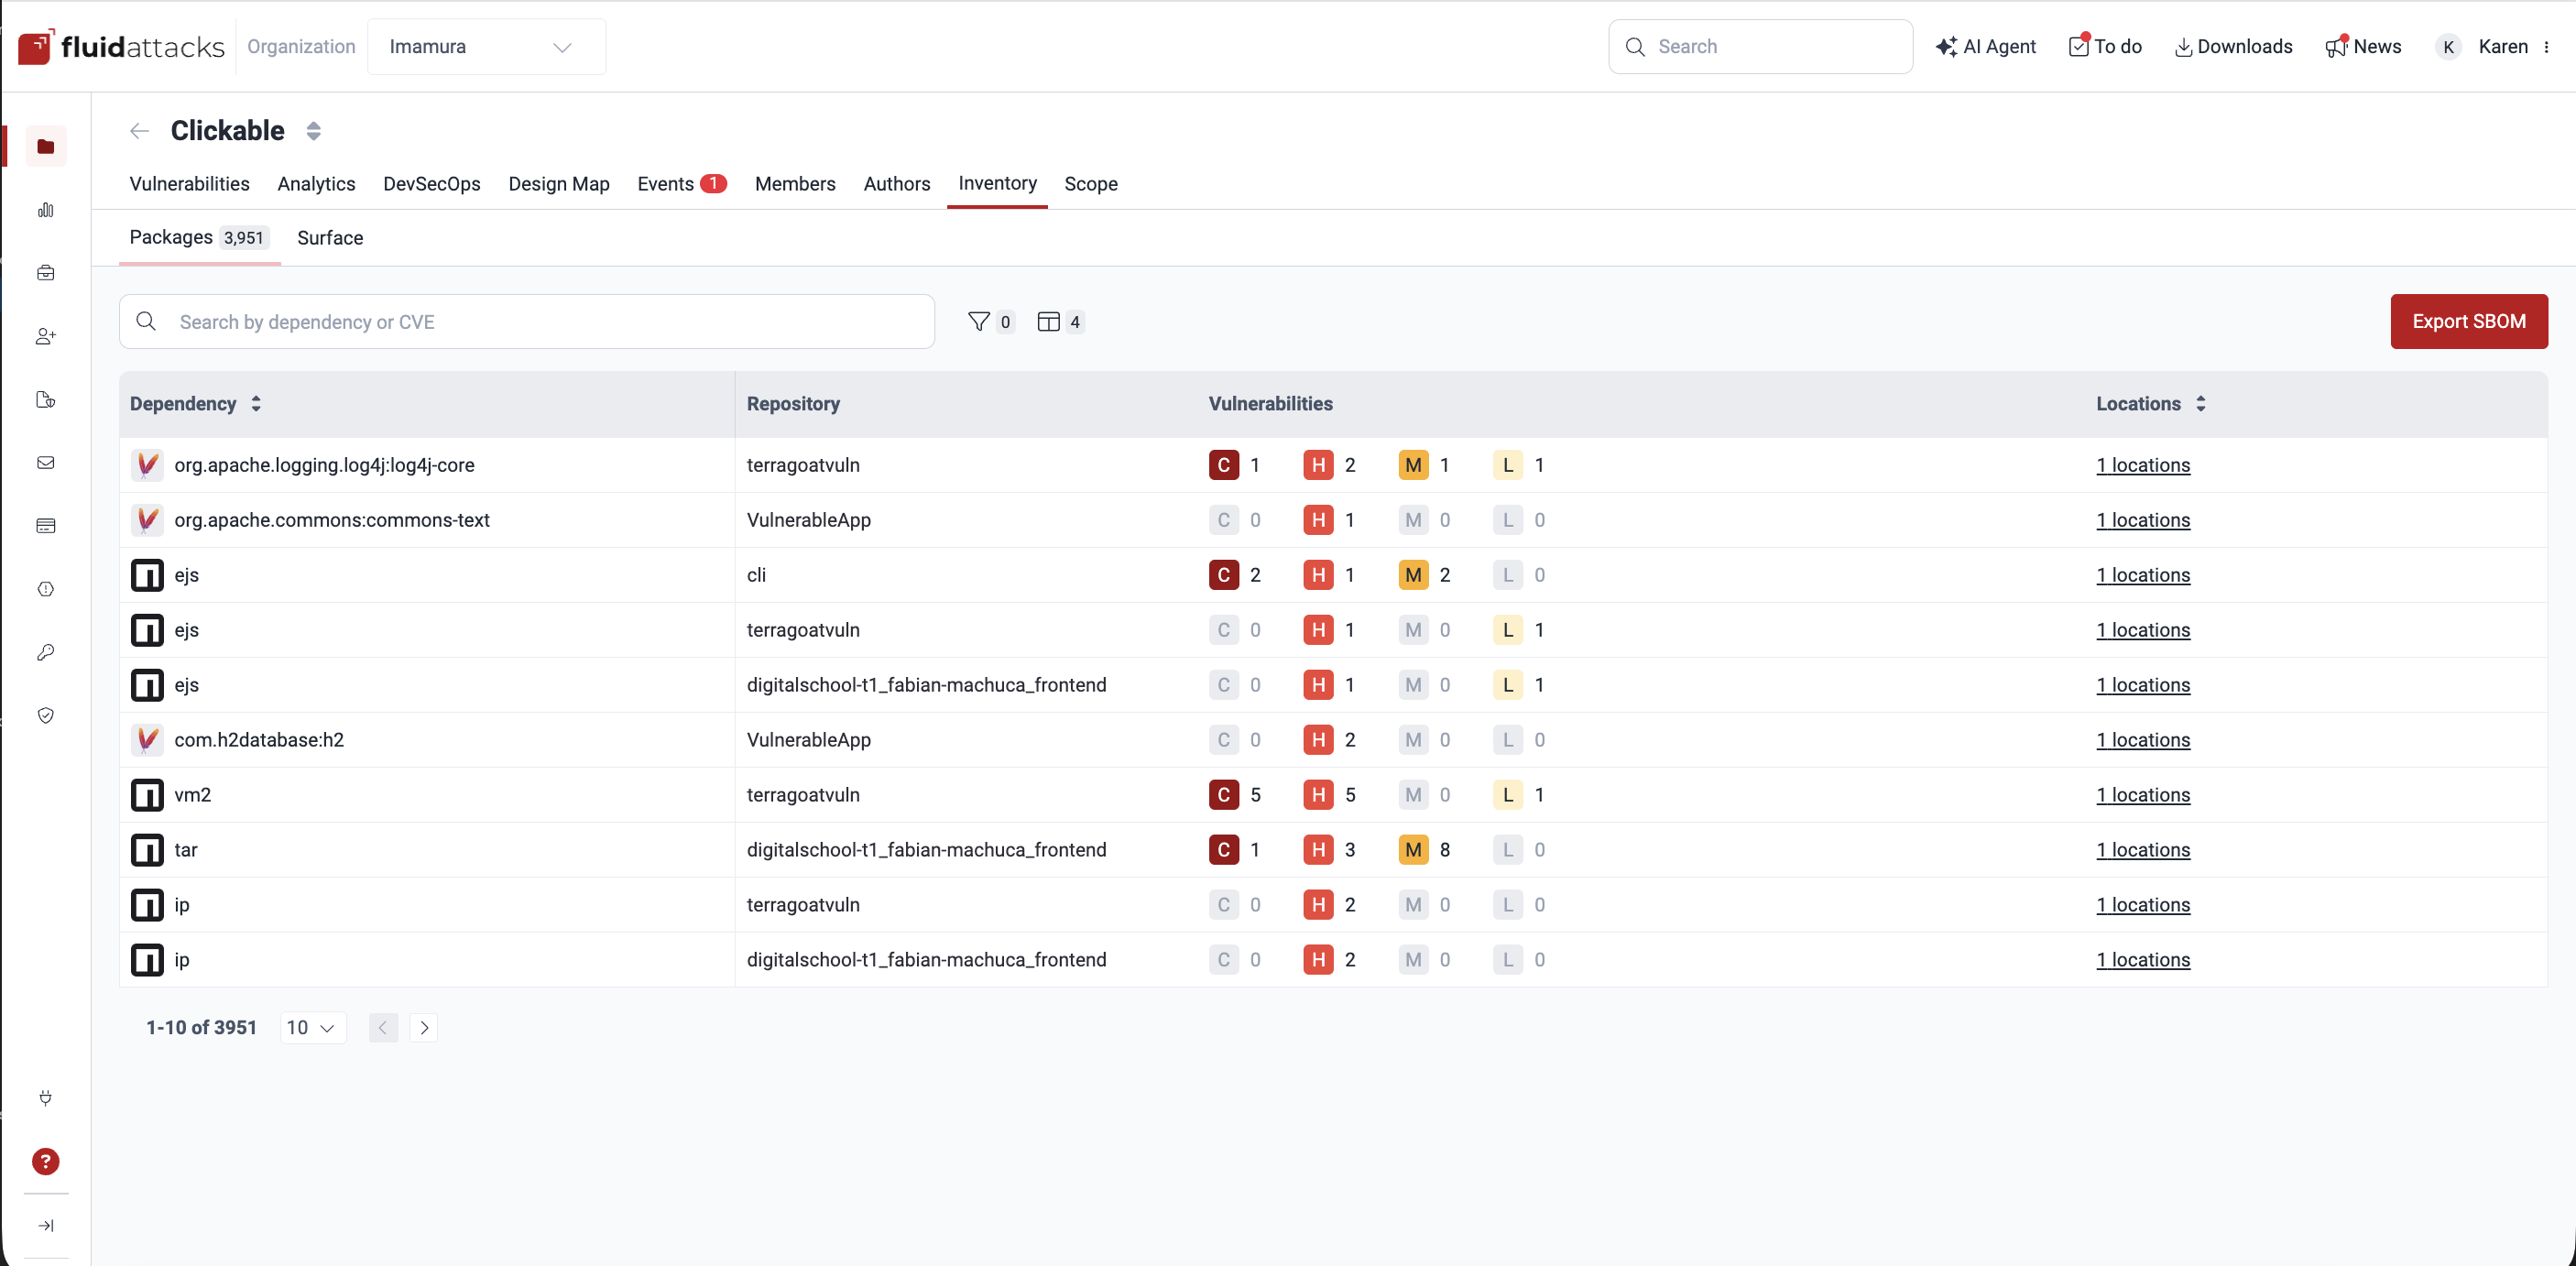2576x1266 pixels.
Task: Open the Clickable group switcher arrows
Action: [x=313, y=131]
